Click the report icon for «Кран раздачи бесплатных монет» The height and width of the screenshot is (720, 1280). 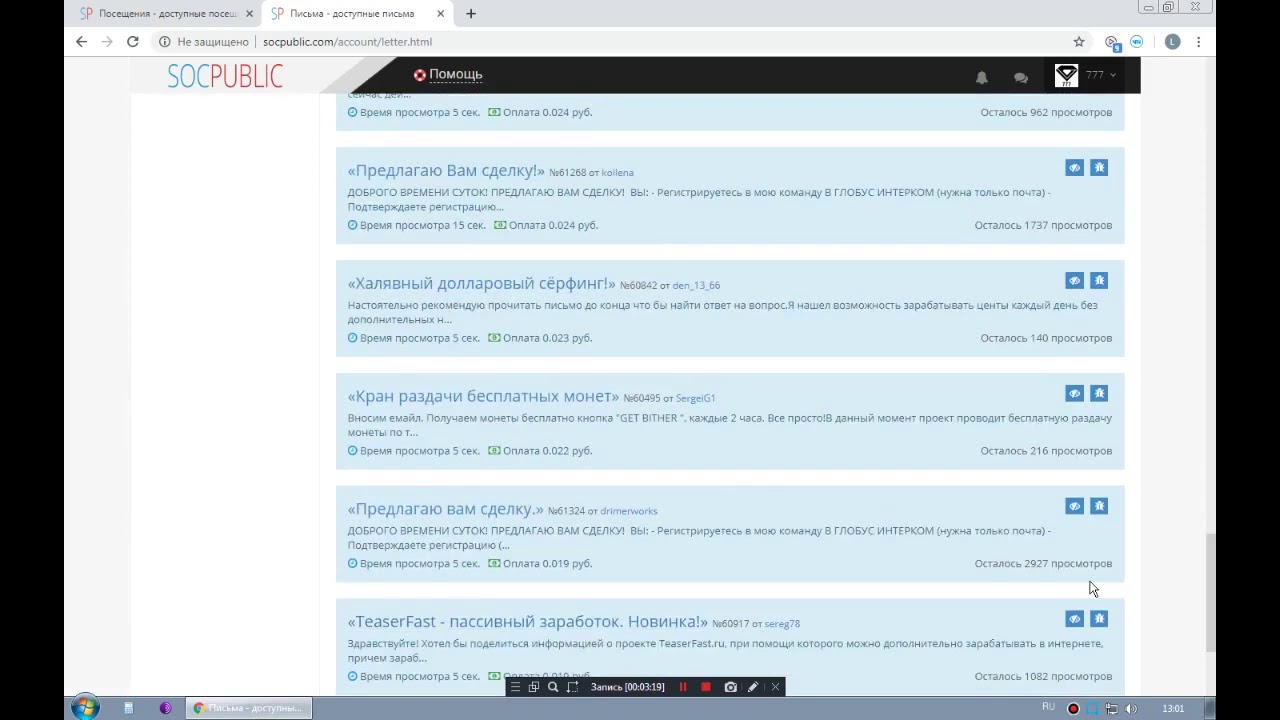[1099, 394]
